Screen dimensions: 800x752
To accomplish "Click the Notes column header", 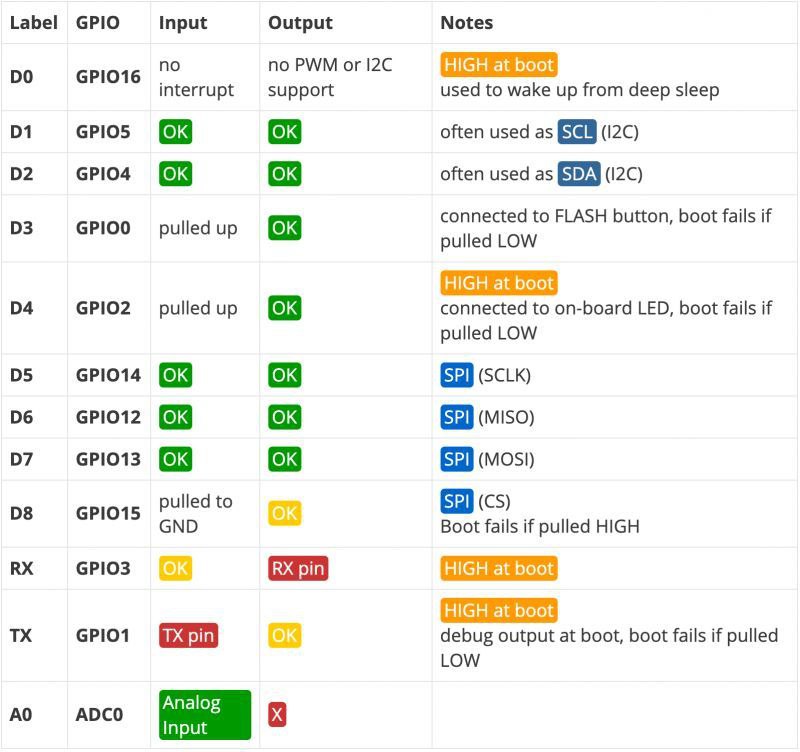I will pos(466,22).
